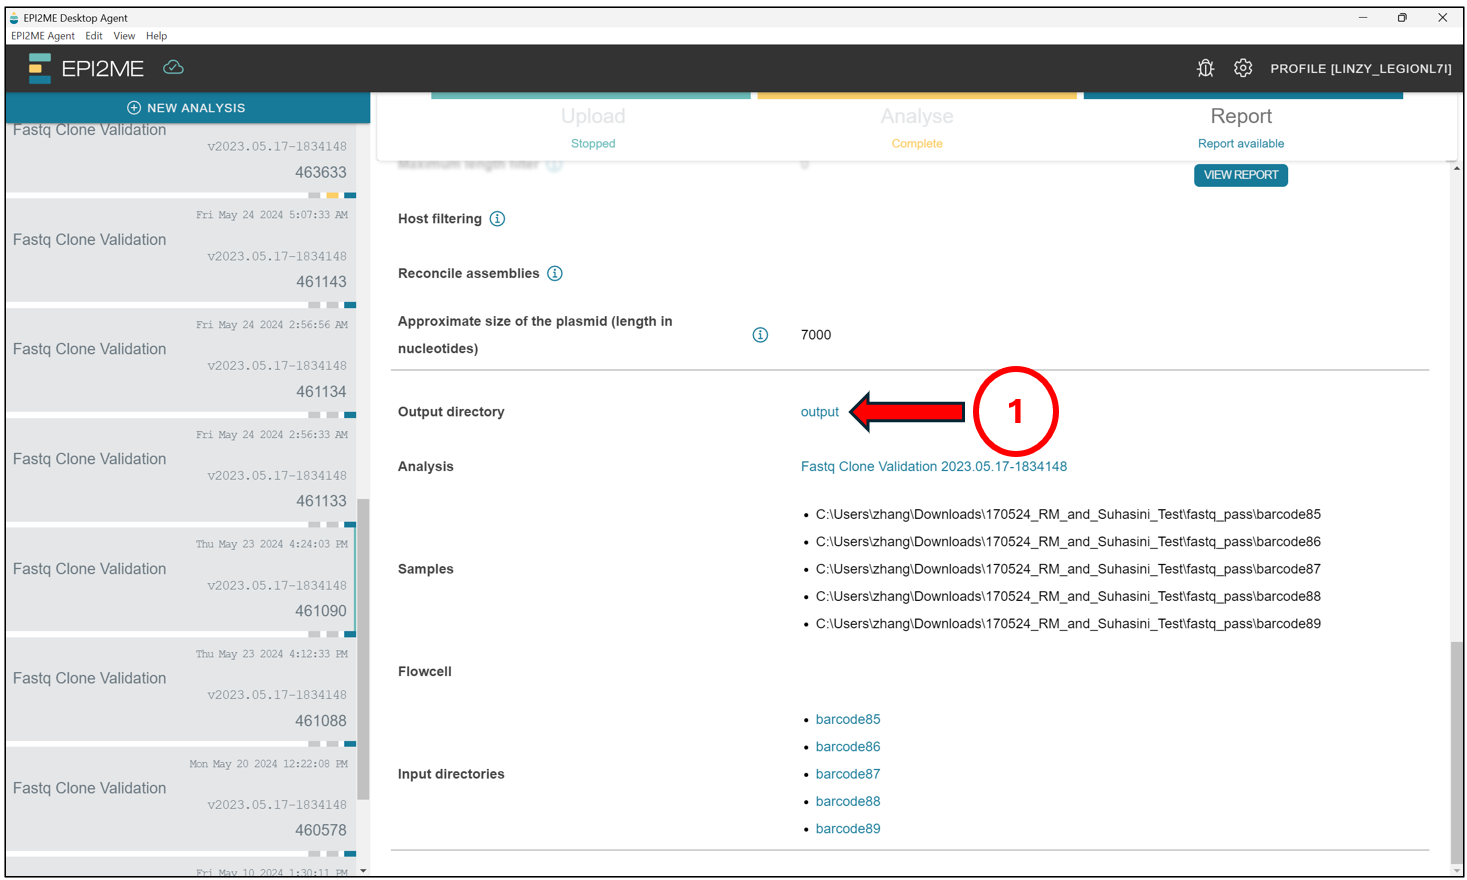The height and width of the screenshot is (880, 1467).
Task: Open the profile LINZY_LEGIONL7I menu
Action: (1361, 69)
